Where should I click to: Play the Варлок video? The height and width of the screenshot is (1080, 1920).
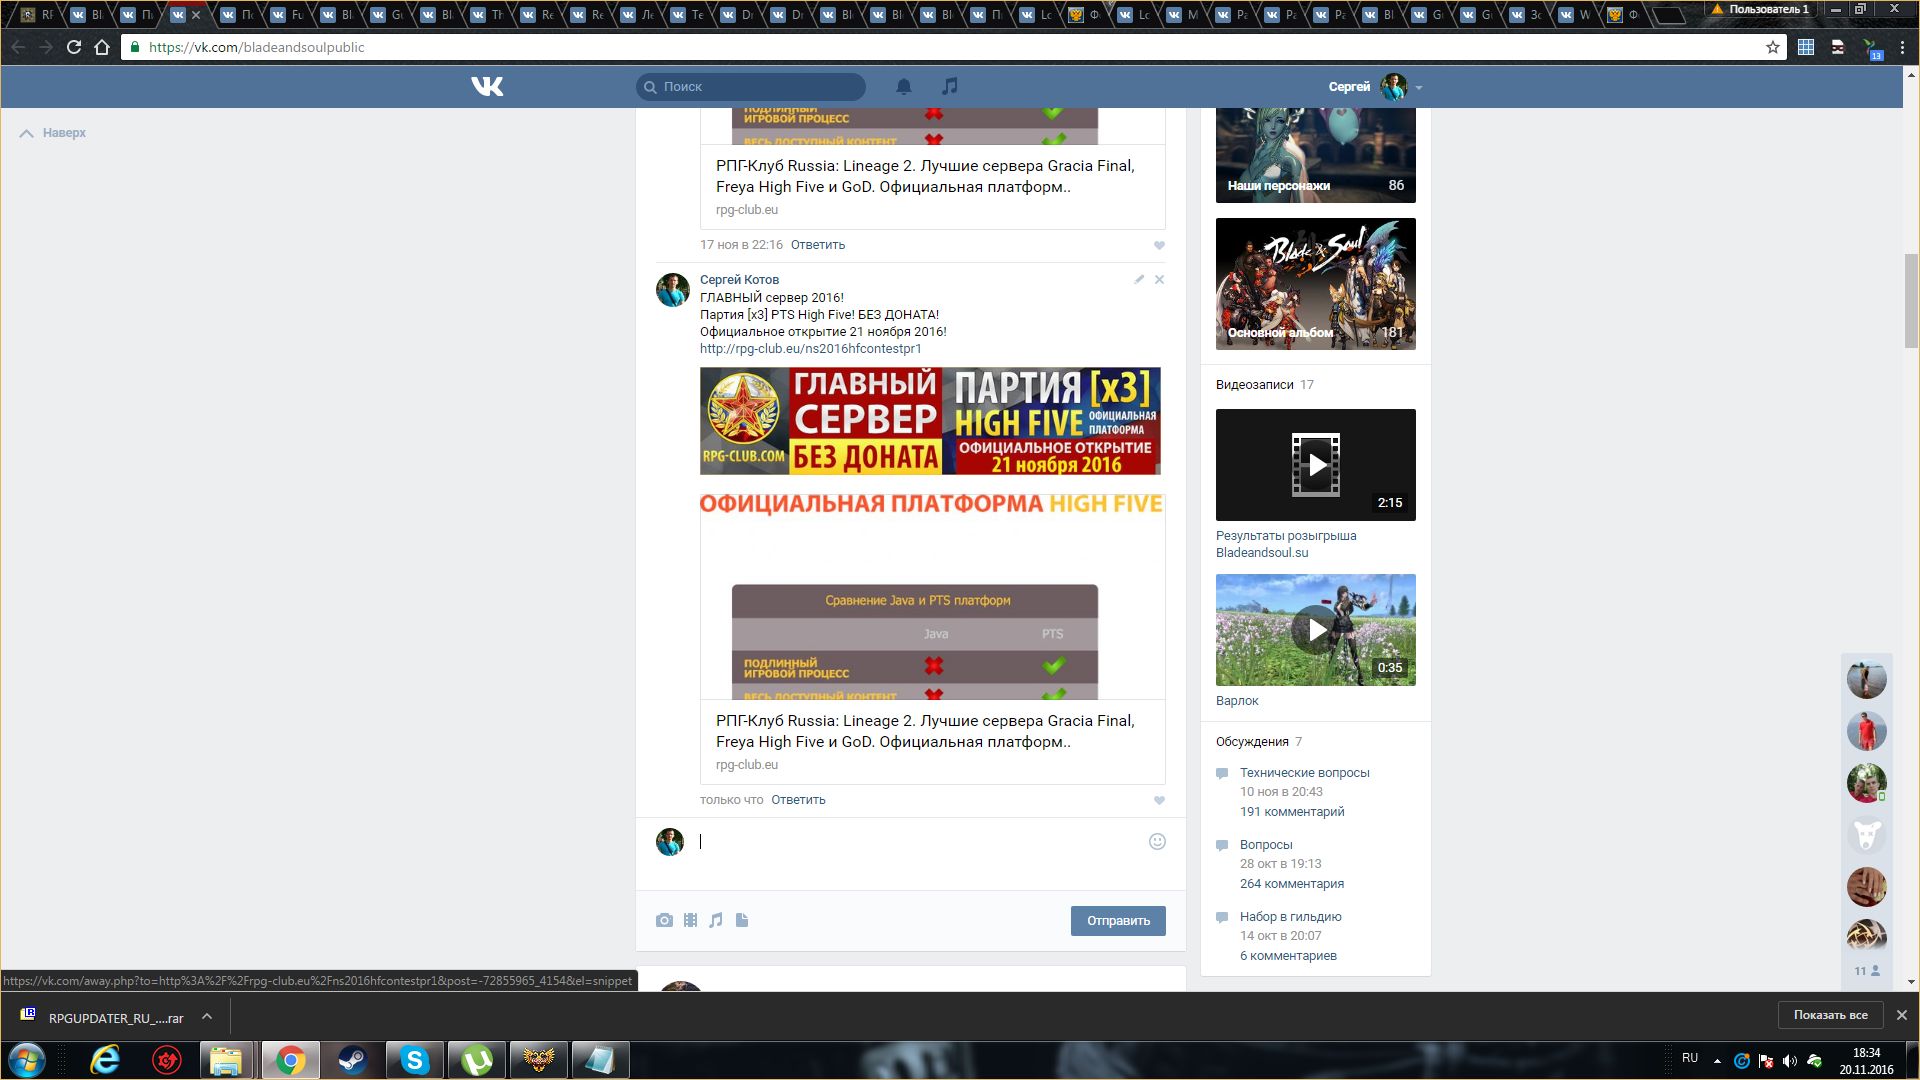pyautogui.click(x=1316, y=630)
